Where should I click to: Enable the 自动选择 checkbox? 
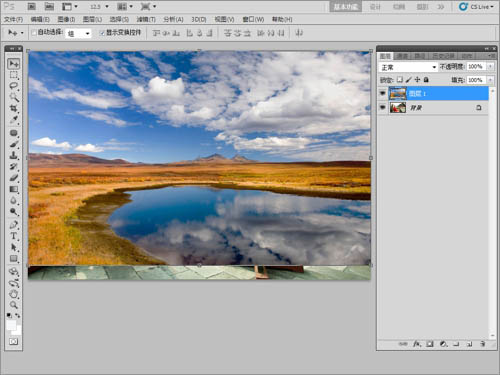34,33
